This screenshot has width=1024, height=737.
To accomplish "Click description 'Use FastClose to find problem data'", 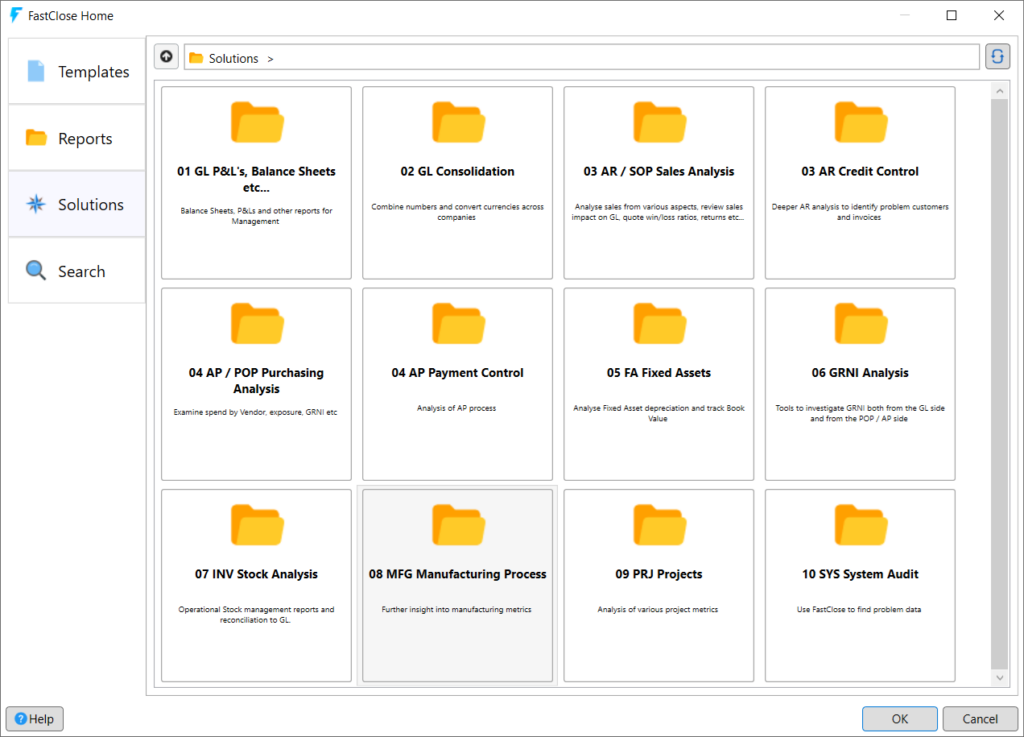I will (859, 610).
